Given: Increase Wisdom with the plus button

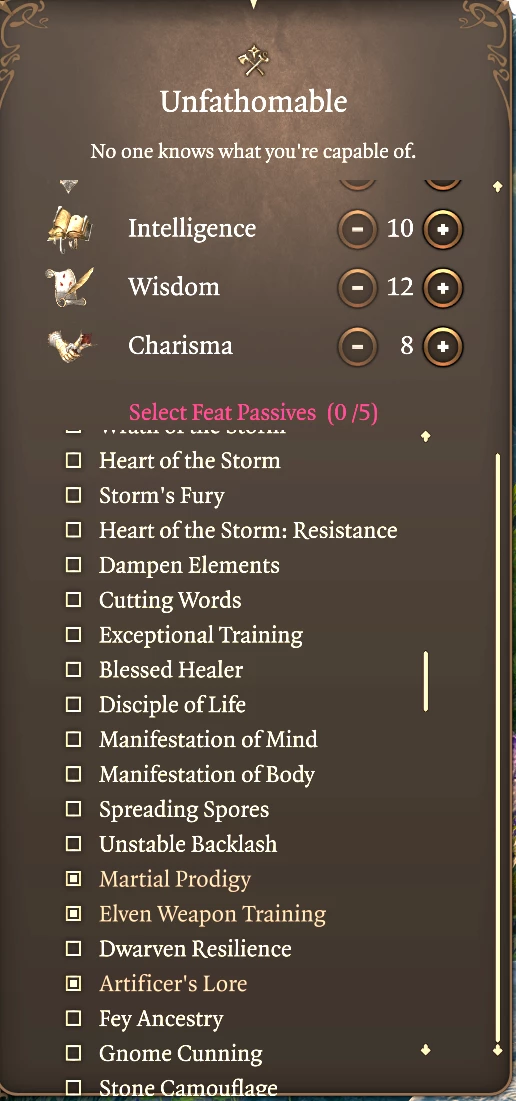Looking at the screenshot, I should (443, 287).
